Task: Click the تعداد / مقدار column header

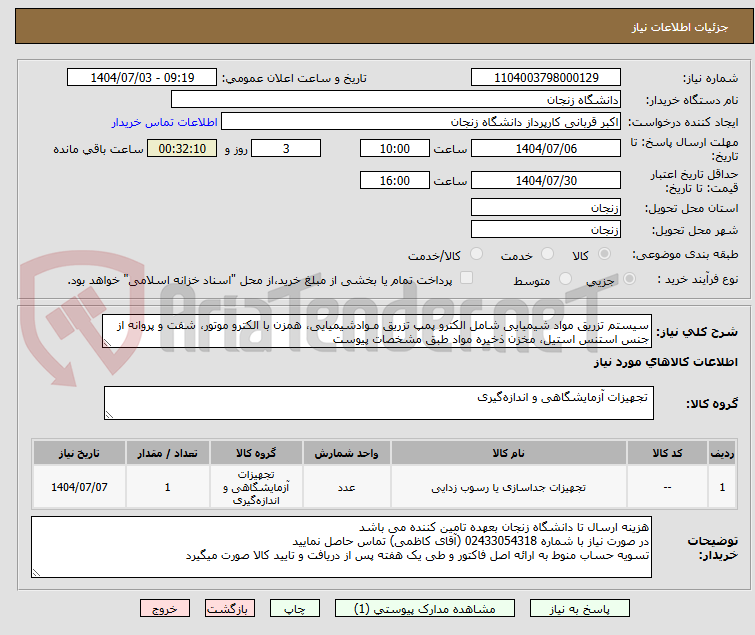Action: (x=168, y=453)
